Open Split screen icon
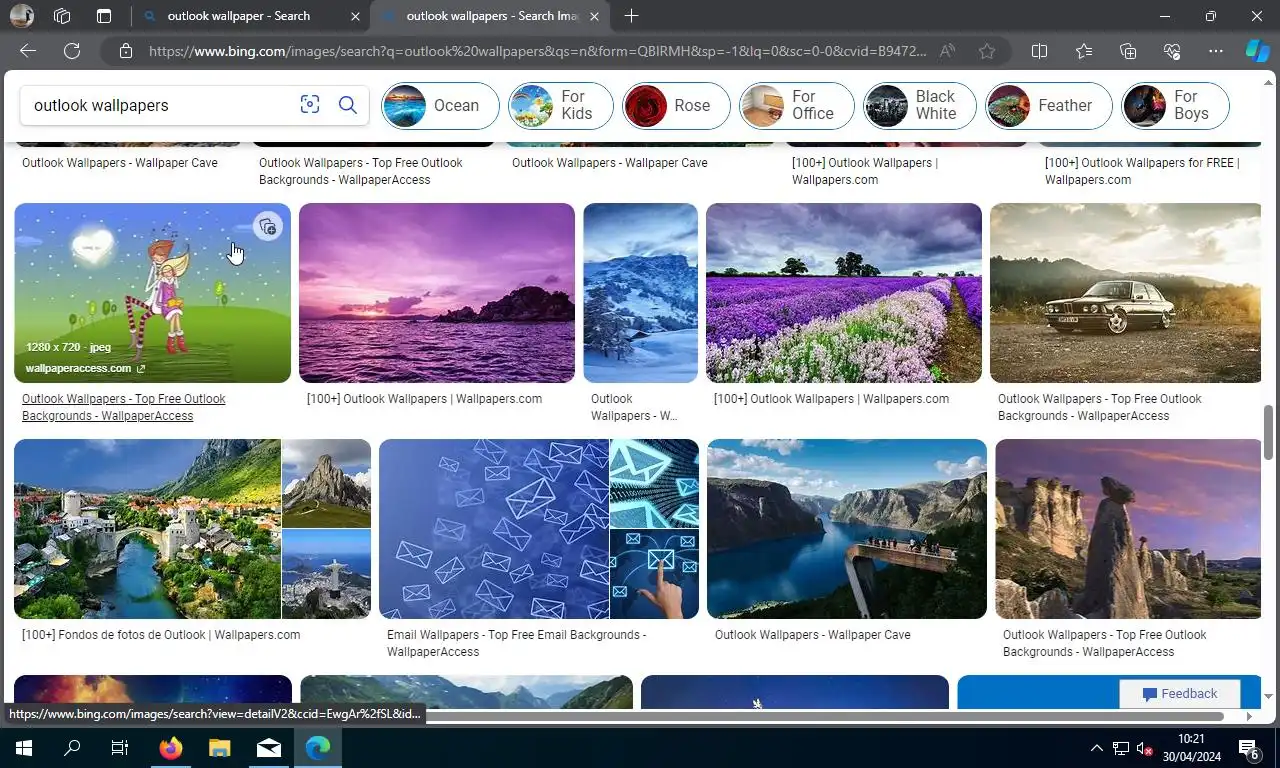This screenshot has height=768, width=1280. click(x=1039, y=51)
